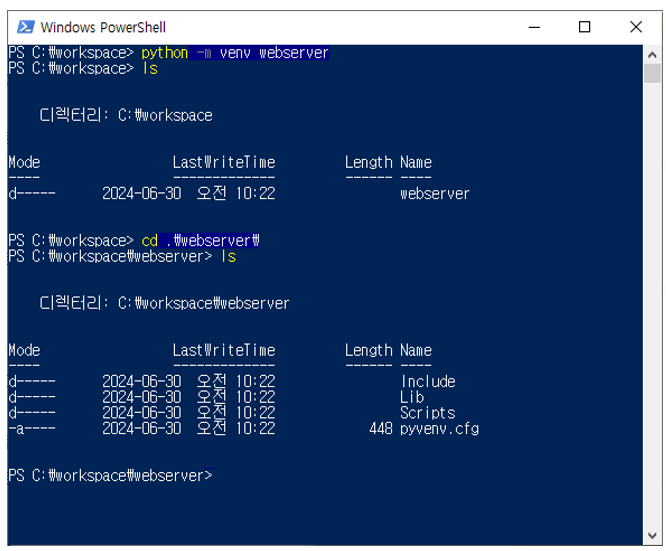This screenshot has width=666, height=551.
Task: Close the Windows PowerShell window
Action: (x=635, y=27)
